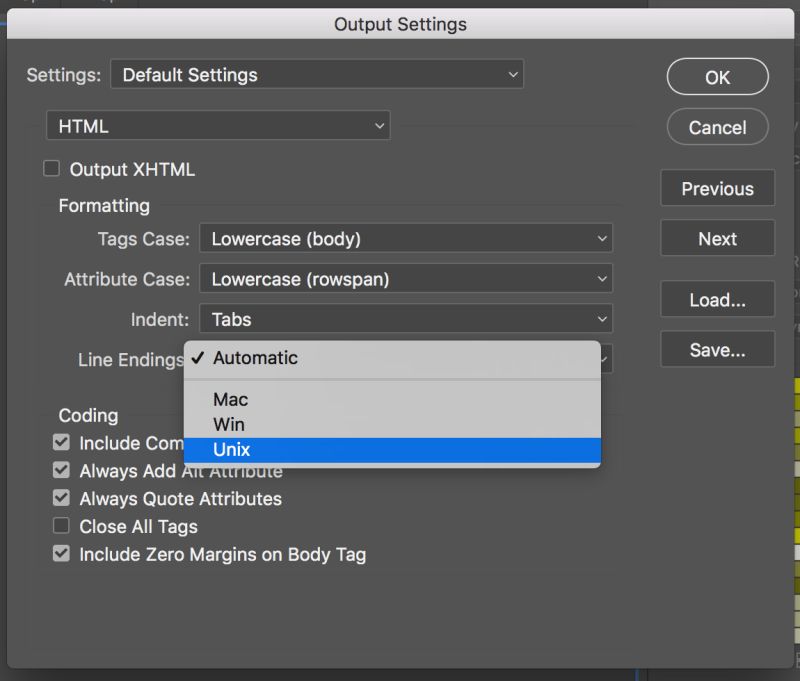Load saved output settings
This screenshot has width=800, height=681.
[717, 300]
